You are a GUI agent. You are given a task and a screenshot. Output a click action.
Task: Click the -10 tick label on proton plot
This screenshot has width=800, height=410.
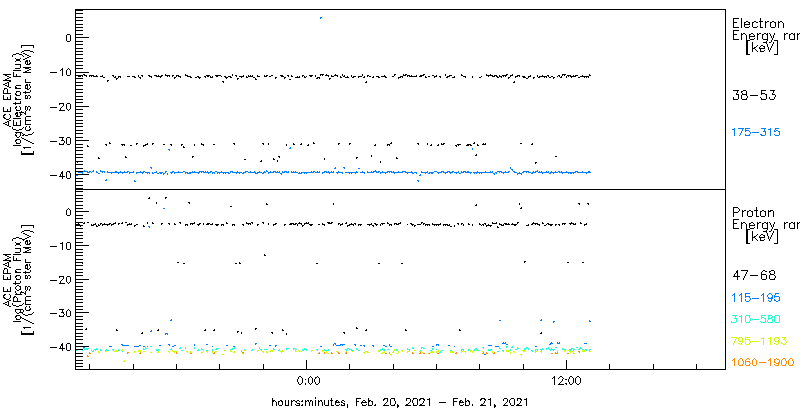click(x=62, y=245)
